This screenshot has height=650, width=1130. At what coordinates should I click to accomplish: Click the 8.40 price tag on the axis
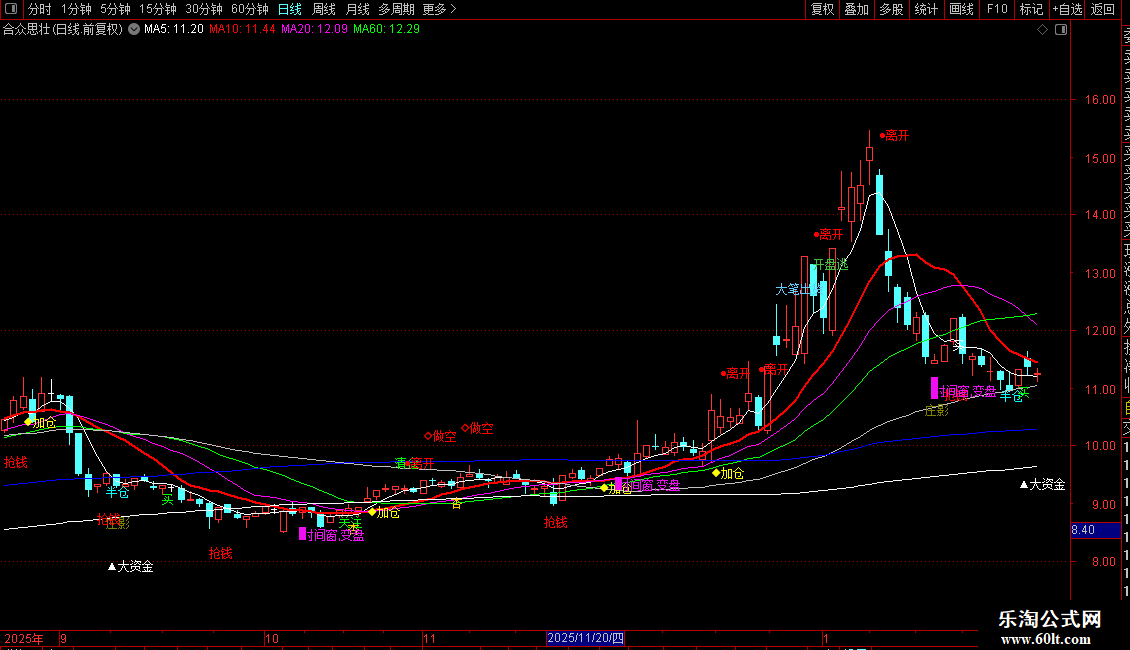click(x=1095, y=530)
